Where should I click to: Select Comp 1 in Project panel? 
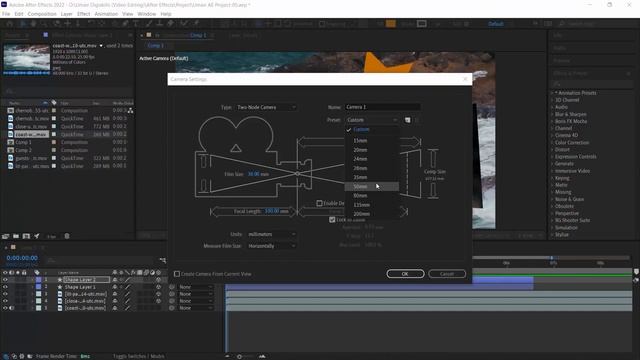23,142
